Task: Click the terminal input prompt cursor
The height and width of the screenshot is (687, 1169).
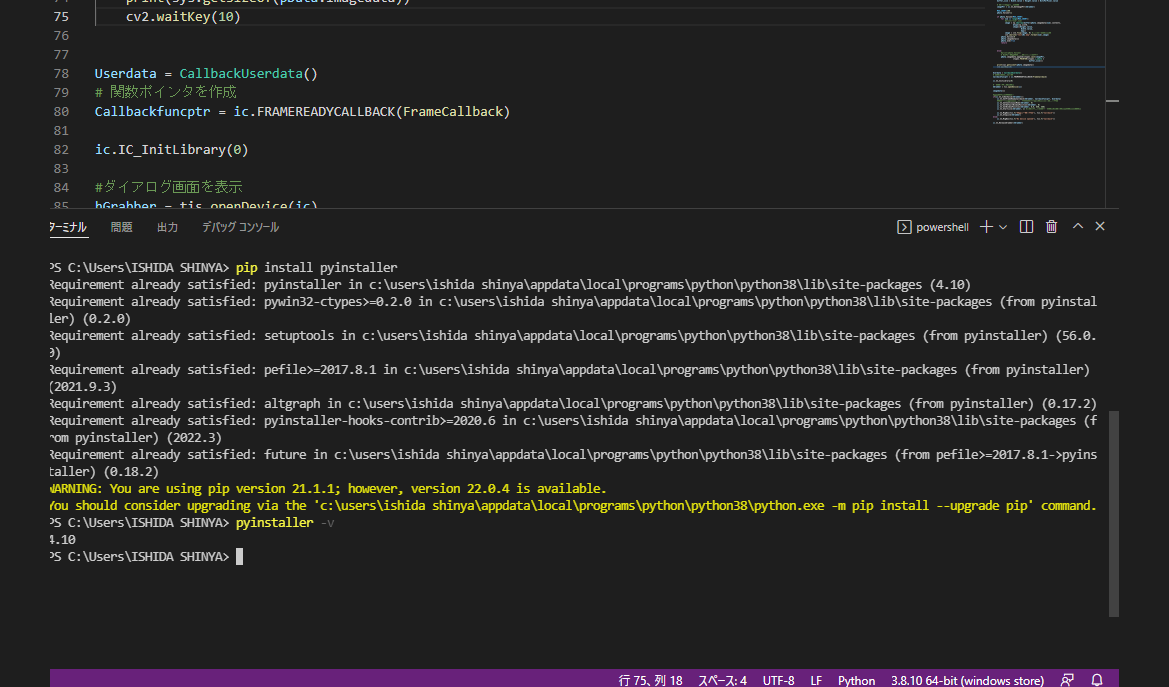Action: point(239,556)
